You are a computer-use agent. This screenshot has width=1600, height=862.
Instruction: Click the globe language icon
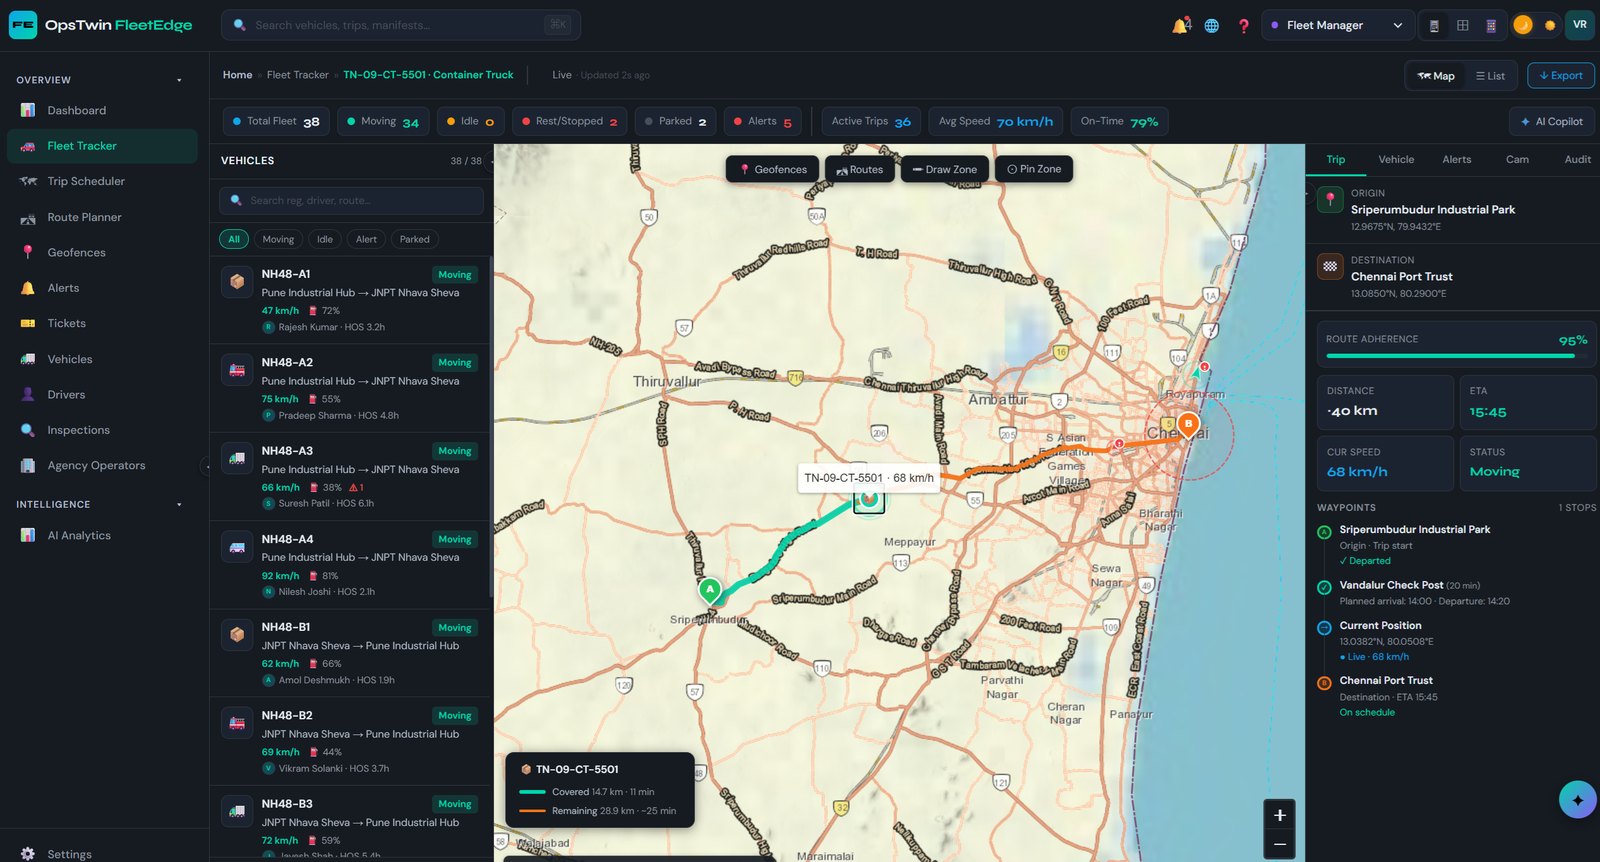pos(1211,26)
